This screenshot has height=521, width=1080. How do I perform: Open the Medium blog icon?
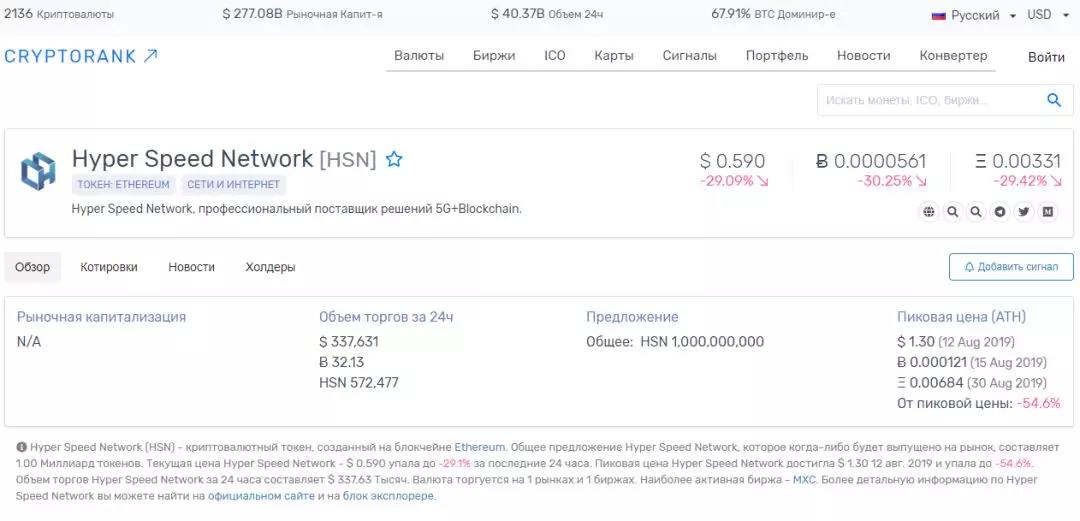point(1048,212)
